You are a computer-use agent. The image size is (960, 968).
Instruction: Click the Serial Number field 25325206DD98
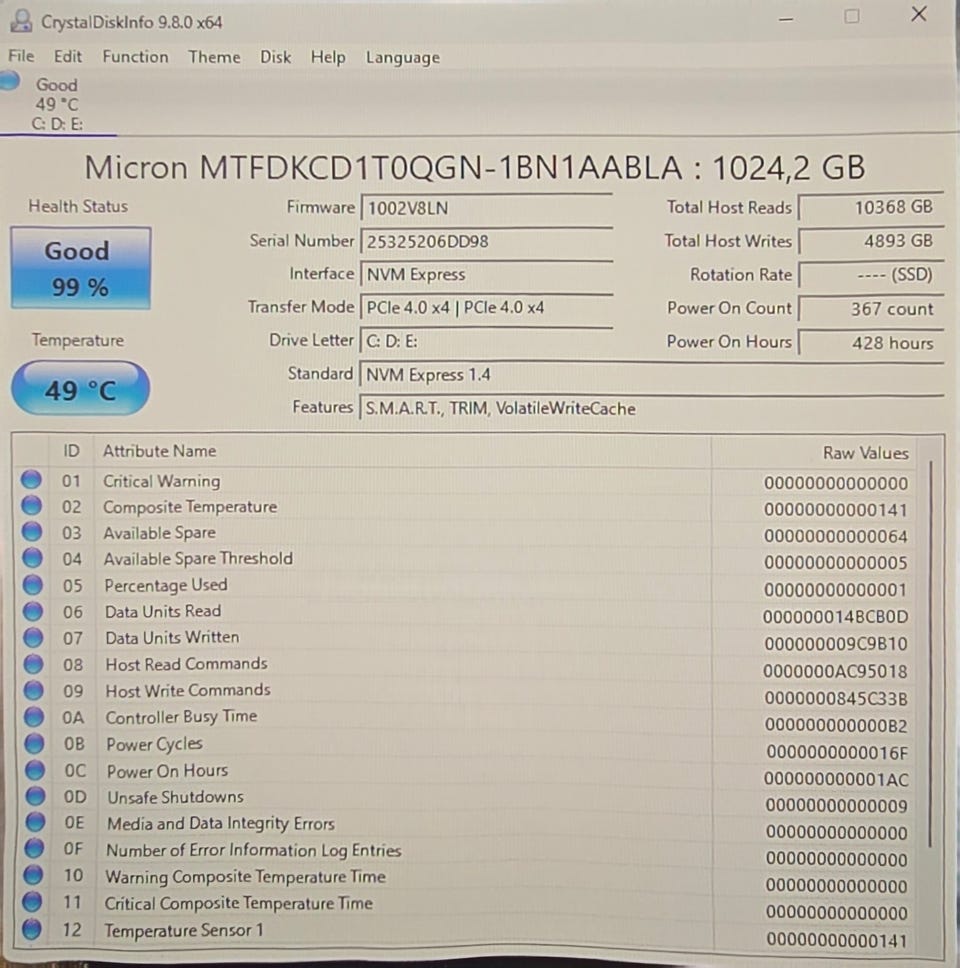click(486, 241)
